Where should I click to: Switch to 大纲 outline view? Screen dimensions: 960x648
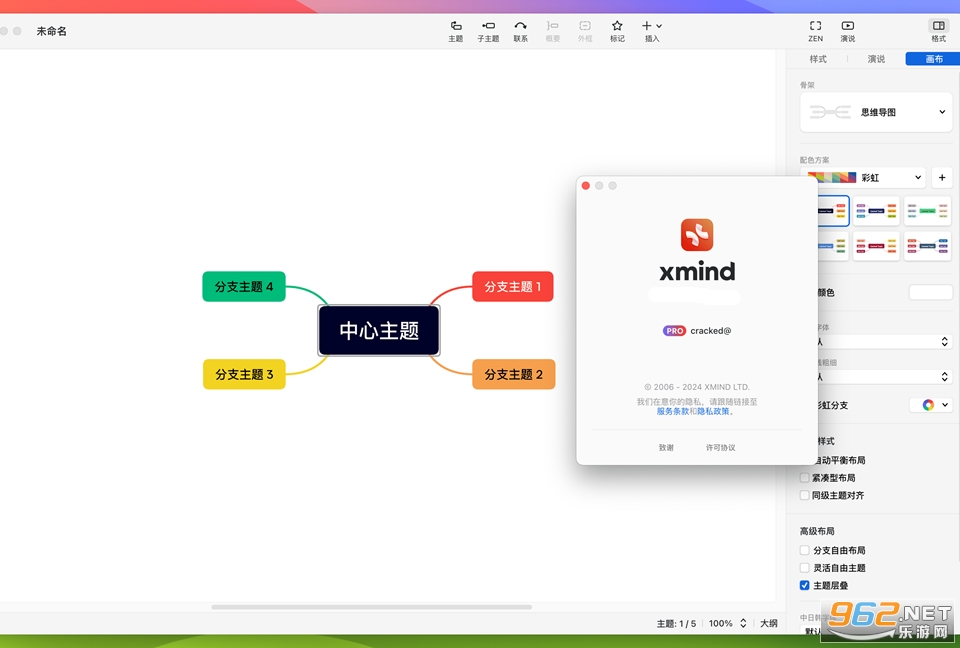[x=768, y=623]
